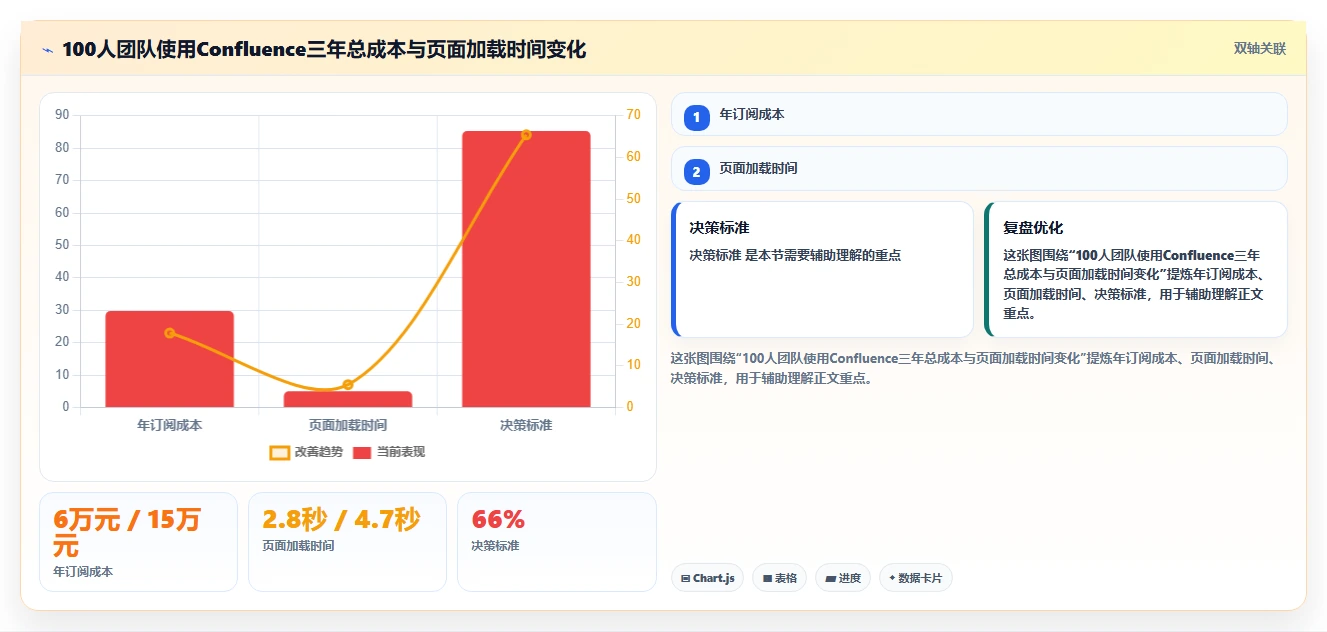Click the table icon in 表格 tag
The image size is (1327, 632).
pyautogui.click(x=767, y=578)
